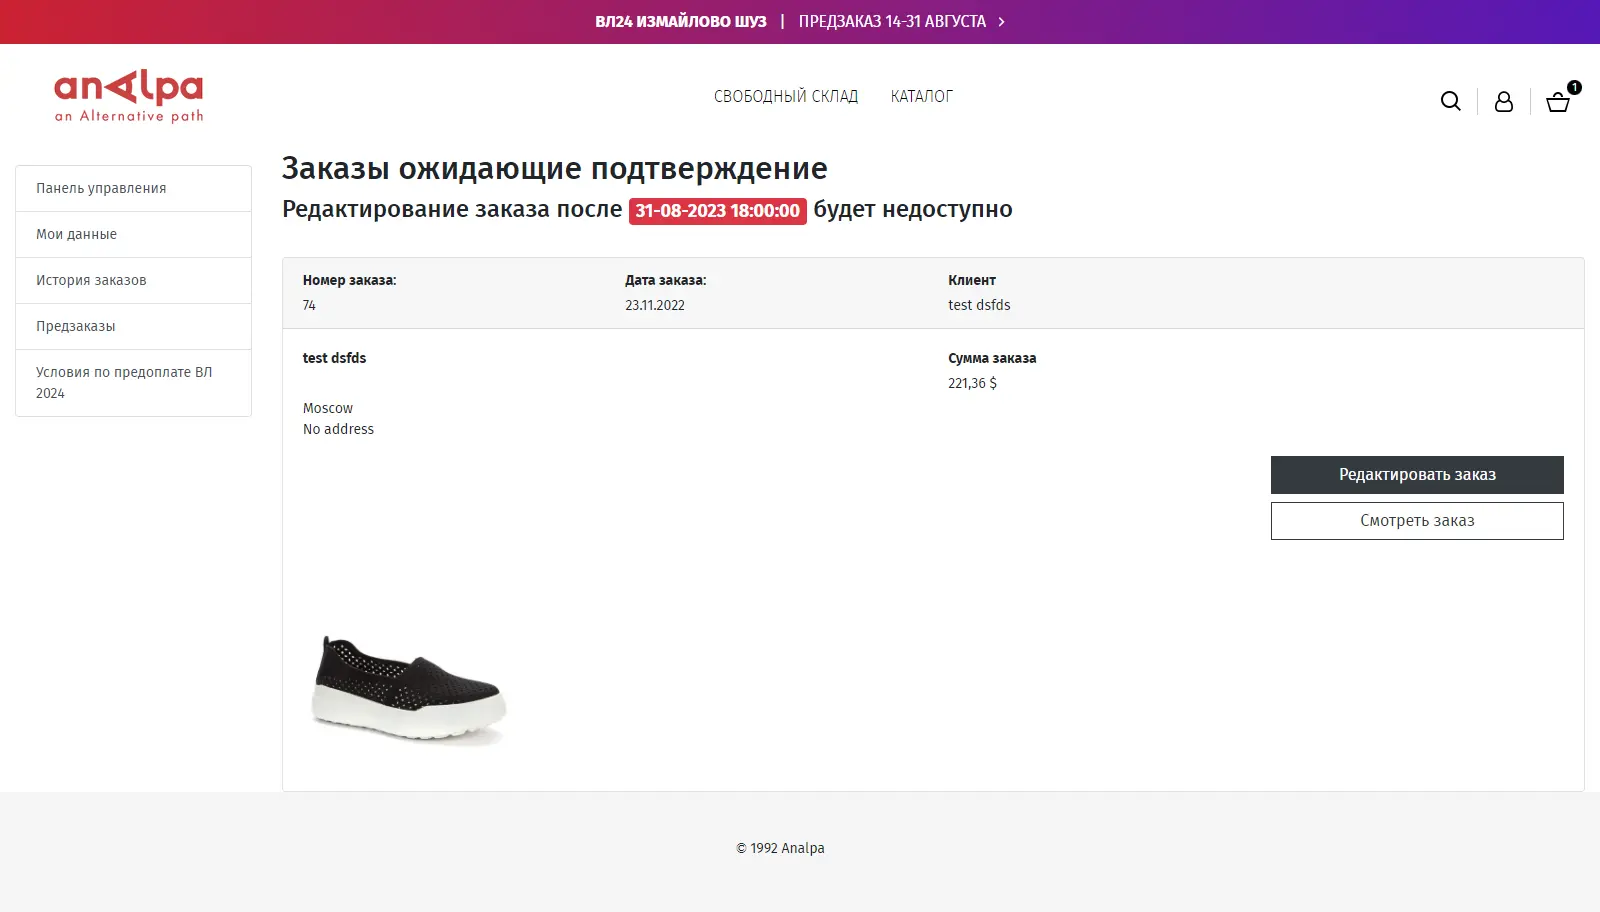Click the cart item count badge
Viewport: 1600px width, 912px height.
[x=1574, y=87]
